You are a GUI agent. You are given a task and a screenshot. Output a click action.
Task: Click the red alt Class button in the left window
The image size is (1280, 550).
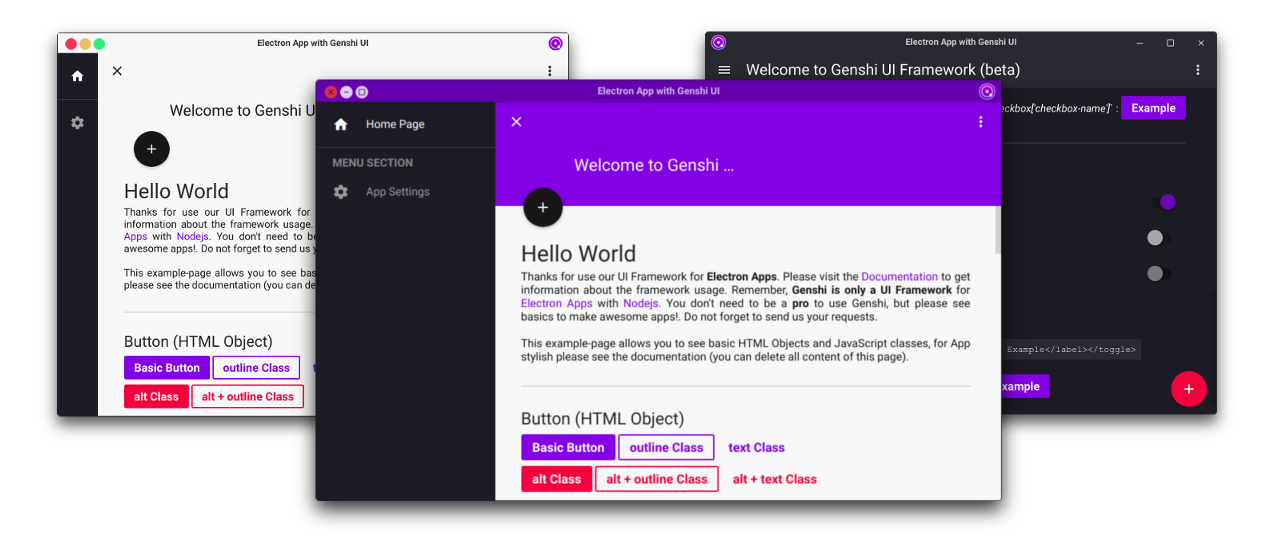(x=156, y=397)
